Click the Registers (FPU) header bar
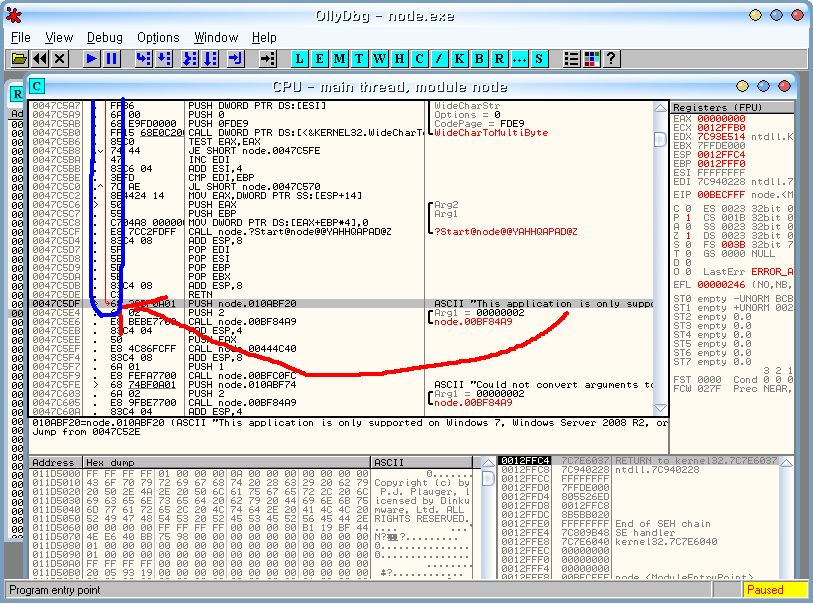 (732, 107)
